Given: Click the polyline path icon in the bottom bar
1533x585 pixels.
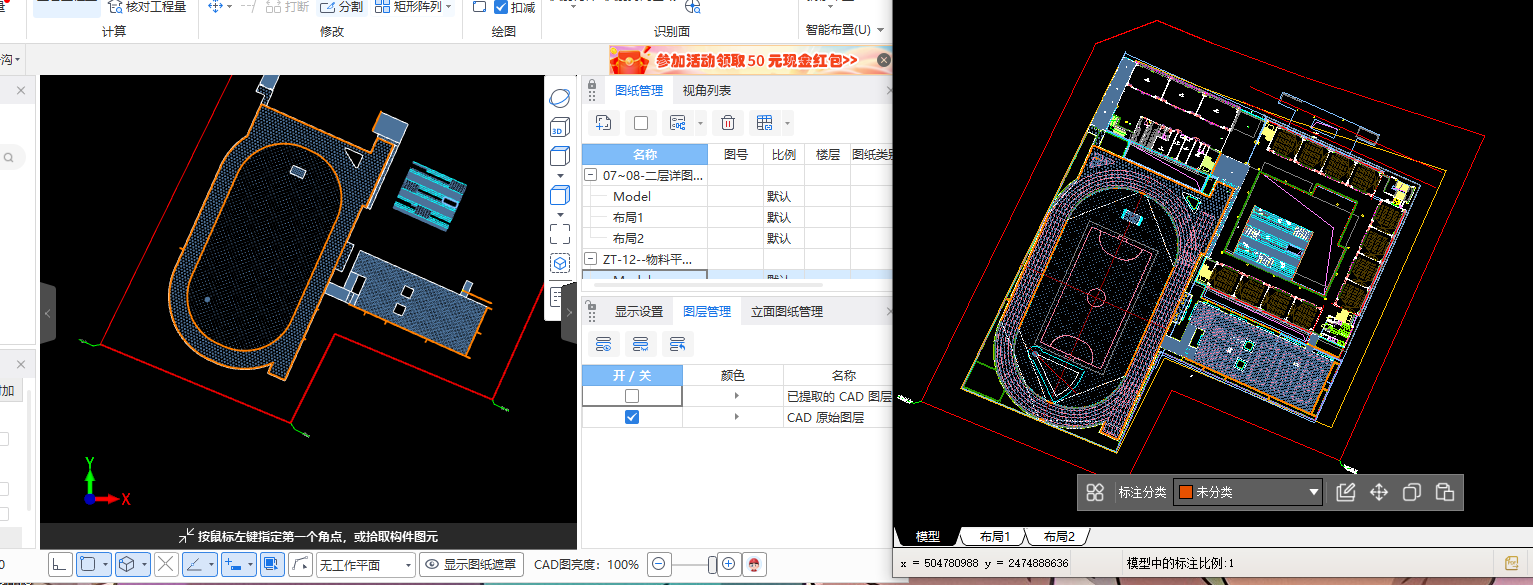Looking at the screenshot, I should [300, 564].
